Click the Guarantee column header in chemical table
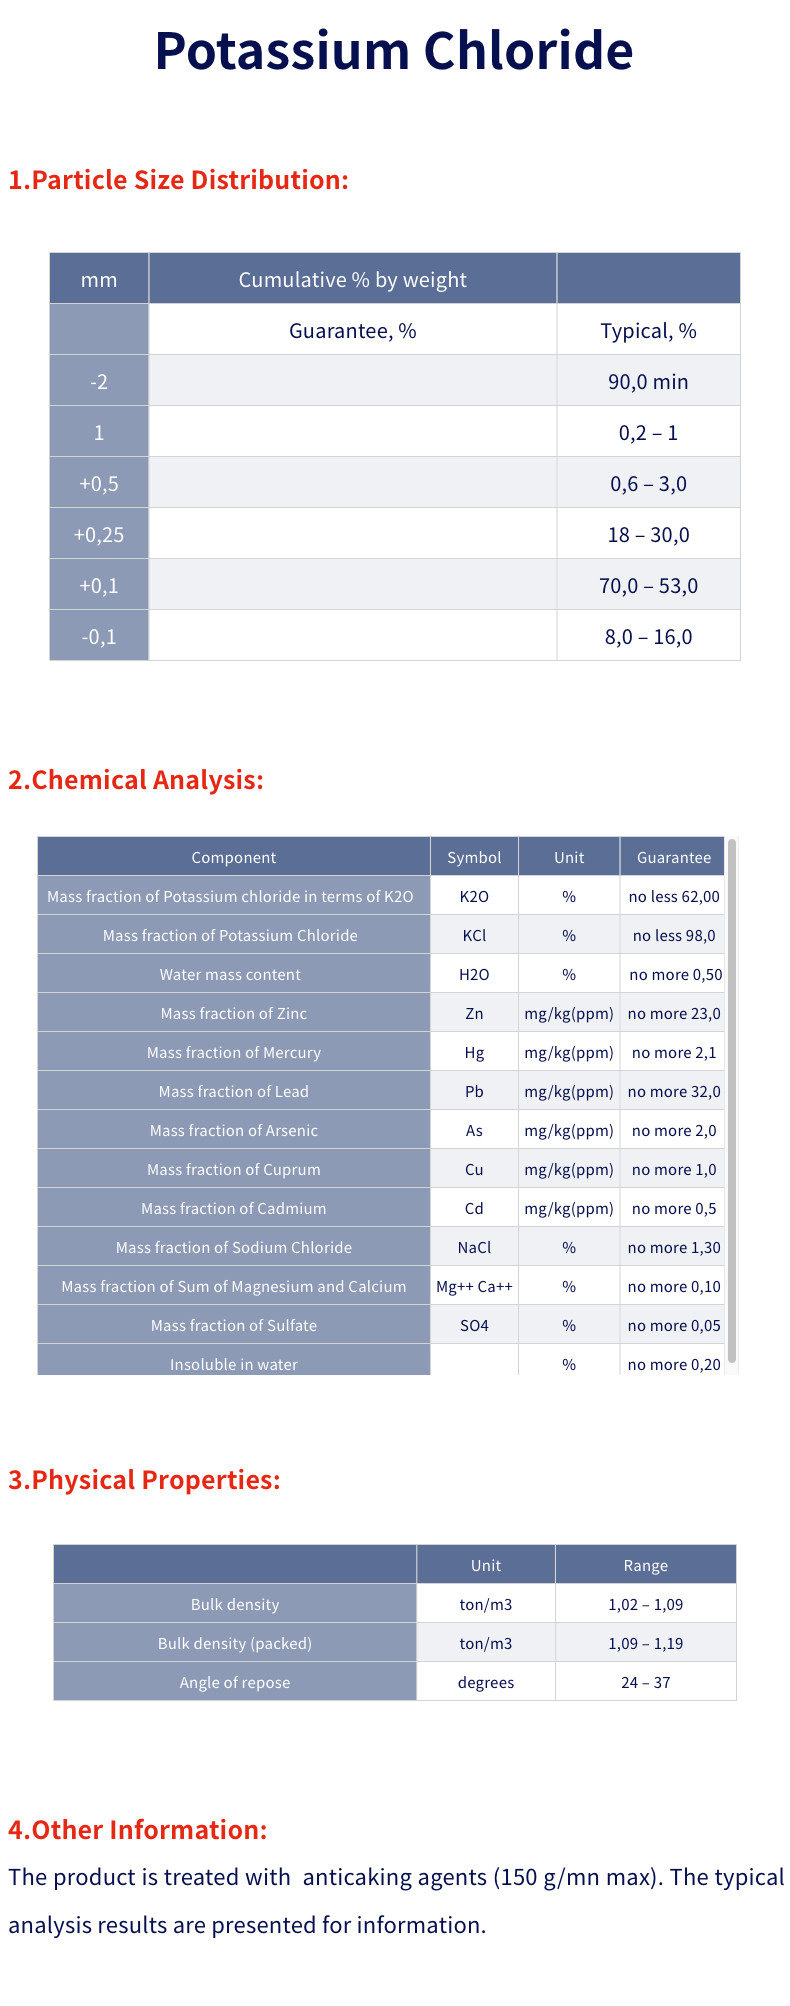 (674, 857)
